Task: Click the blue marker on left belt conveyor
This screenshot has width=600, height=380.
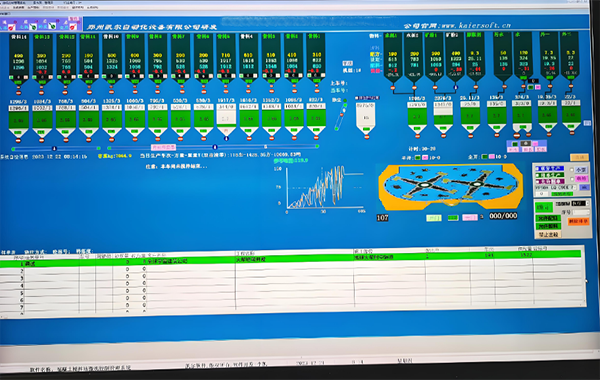Action: 54,148
